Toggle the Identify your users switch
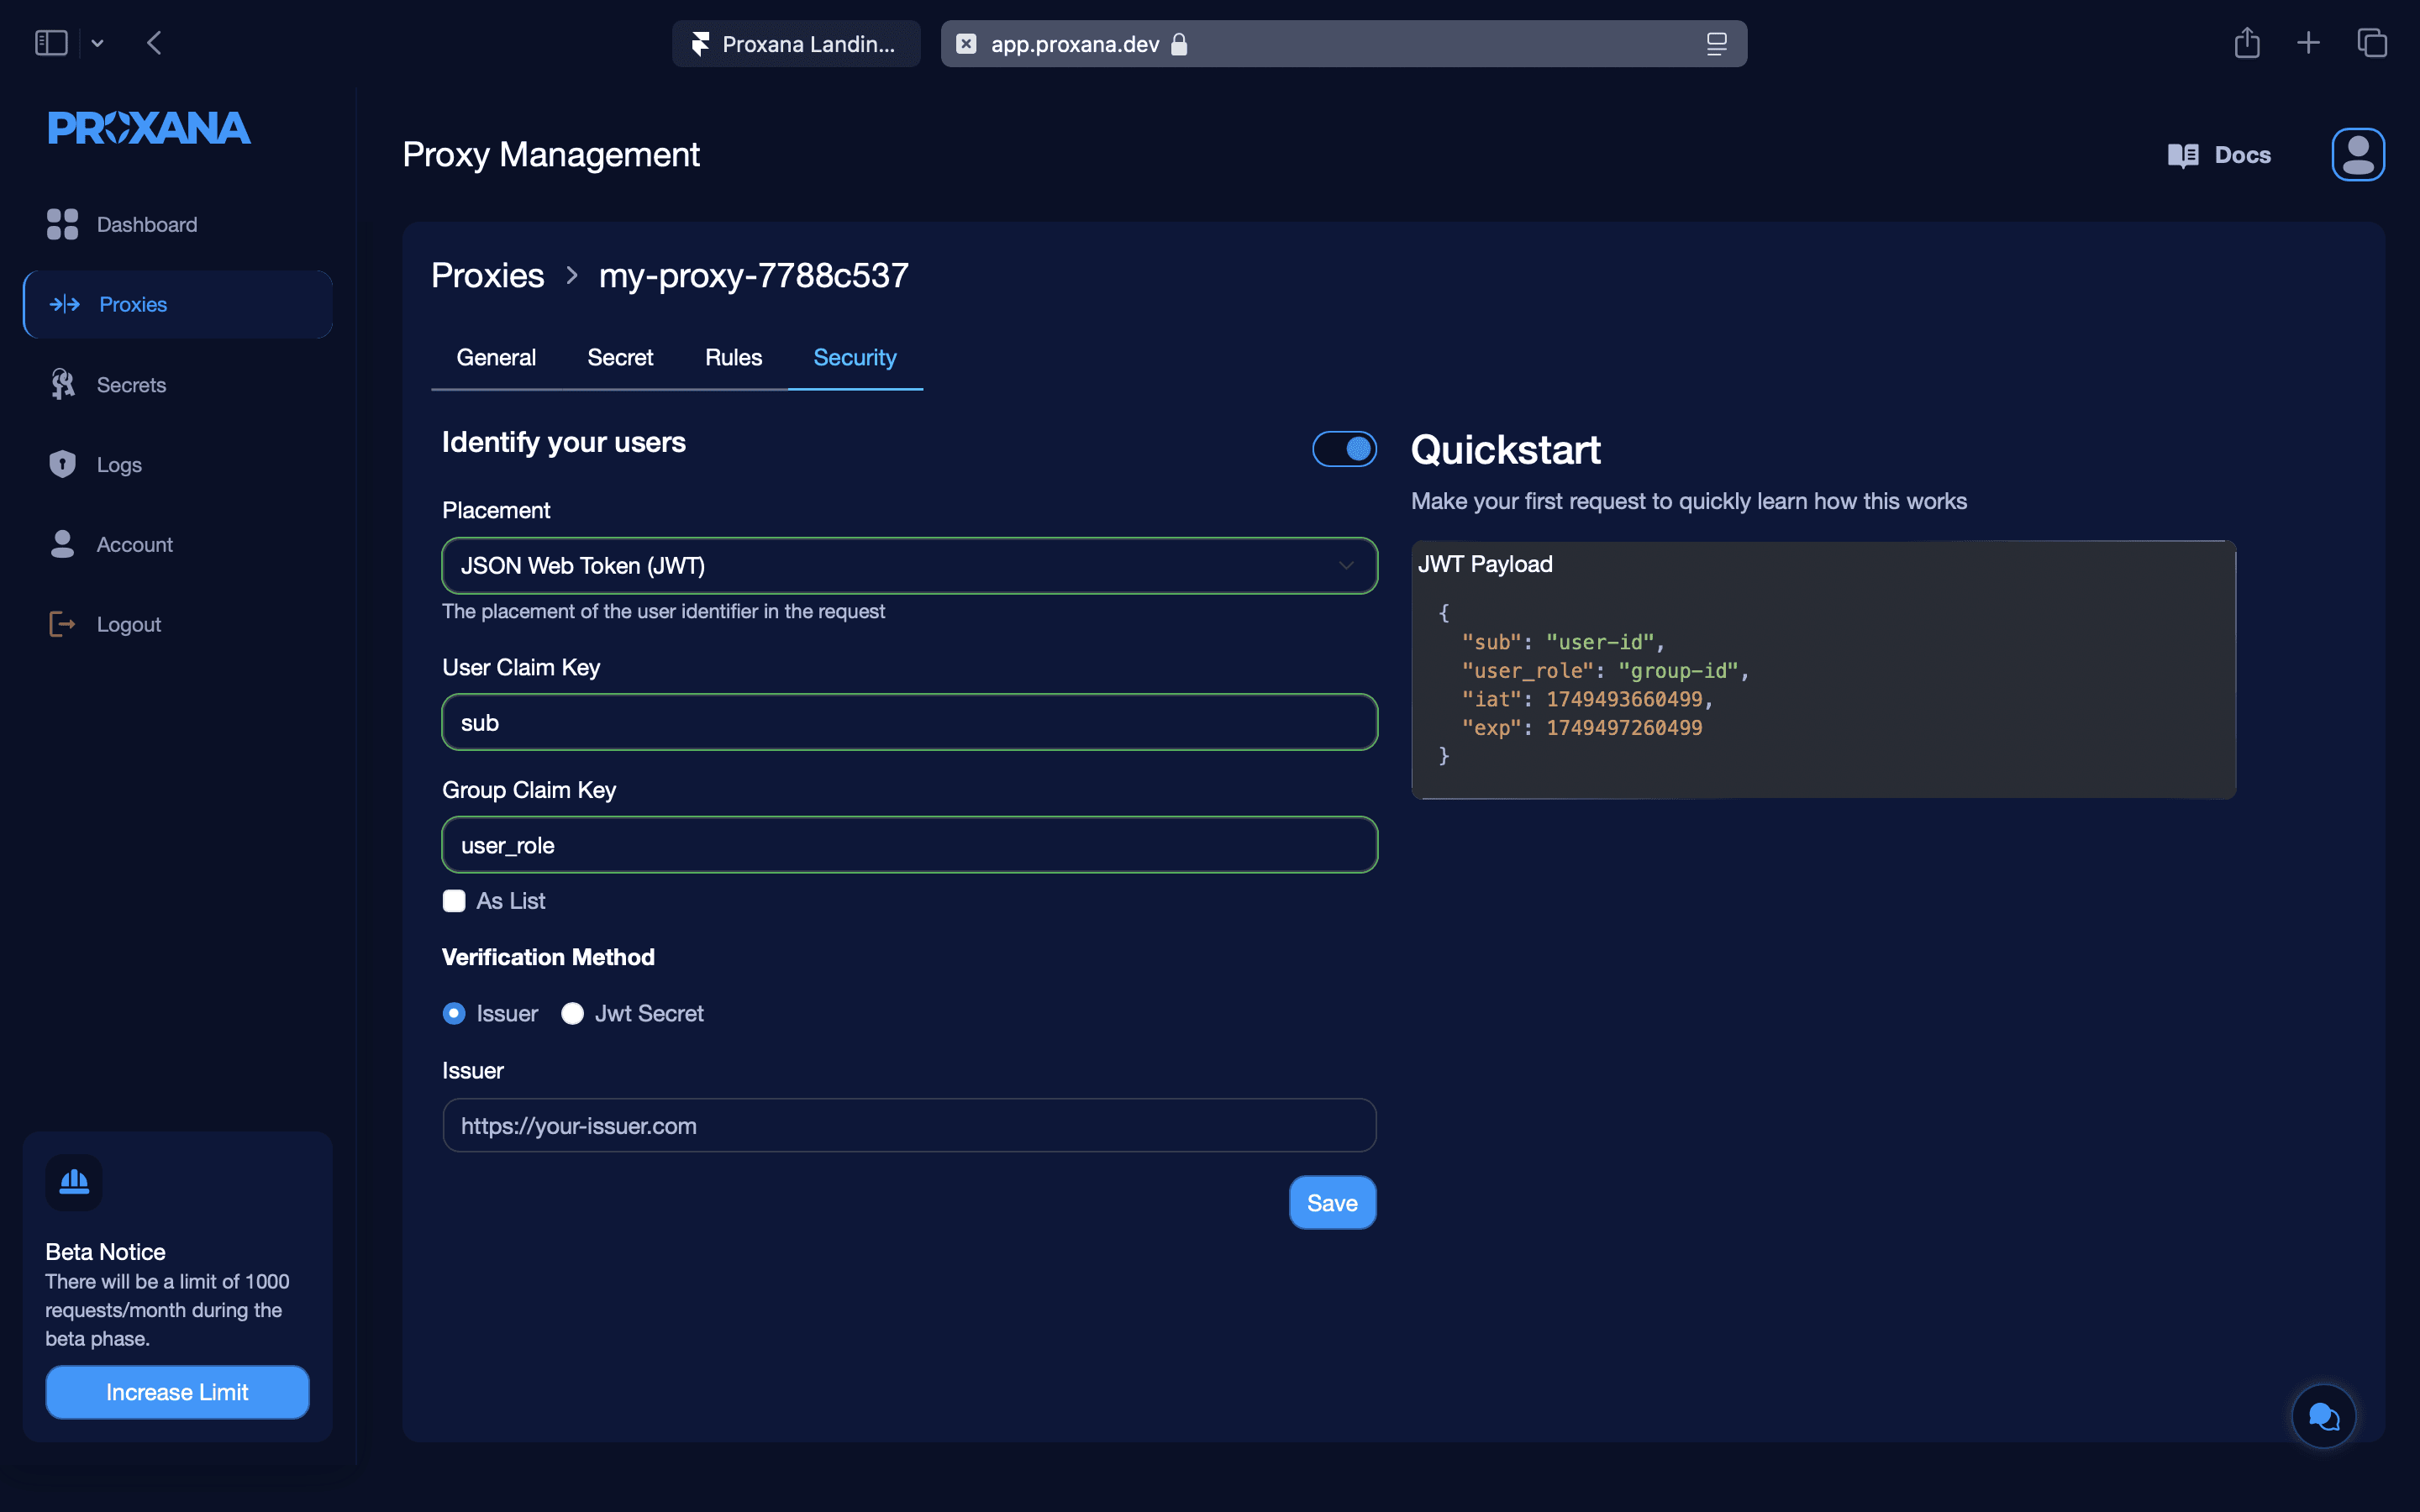 [x=1344, y=449]
